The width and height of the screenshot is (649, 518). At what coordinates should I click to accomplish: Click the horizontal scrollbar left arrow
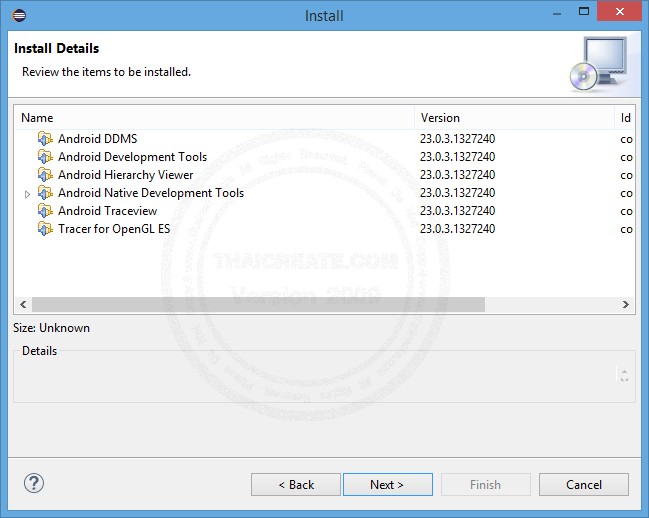coord(23,305)
